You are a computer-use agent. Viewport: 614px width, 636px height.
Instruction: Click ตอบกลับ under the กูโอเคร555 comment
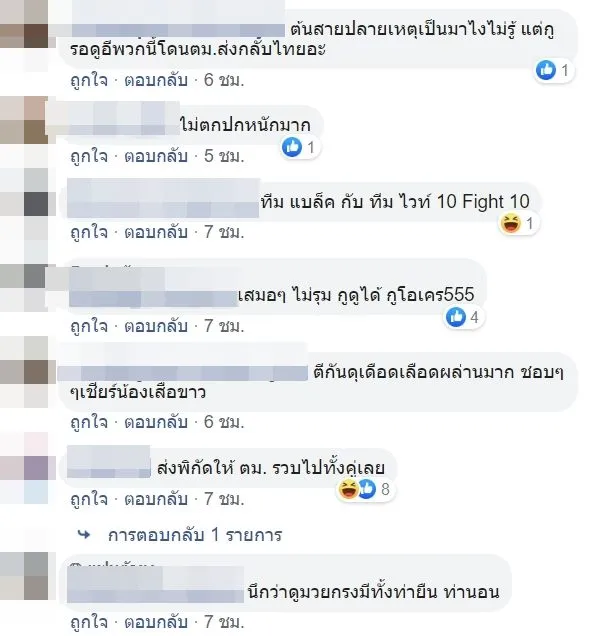[156, 326]
